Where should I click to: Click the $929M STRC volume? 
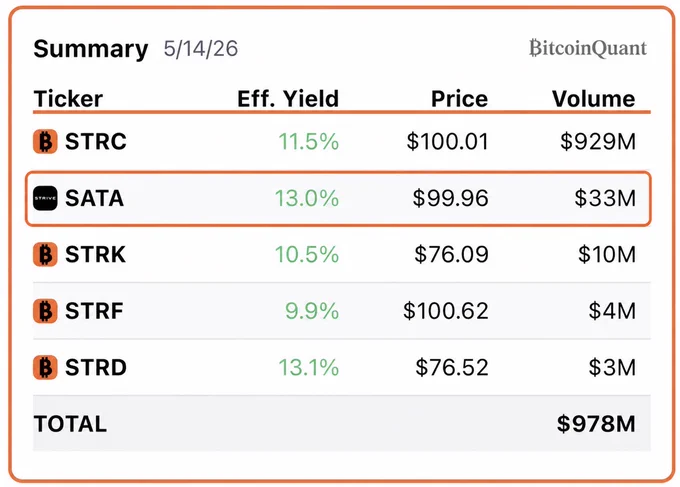click(598, 141)
